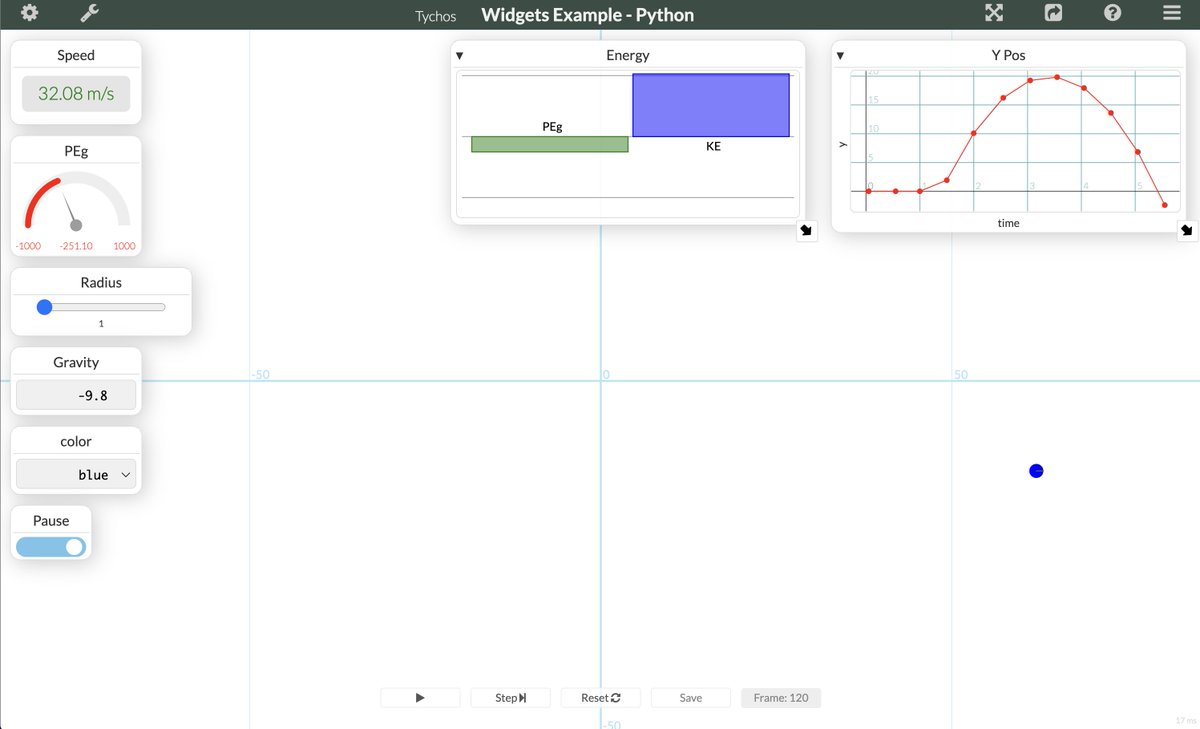Image resolution: width=1200 pixels, height=729 pixels.
Task: Click the blue ball in the scene
Action: [x=1036, y=471]
